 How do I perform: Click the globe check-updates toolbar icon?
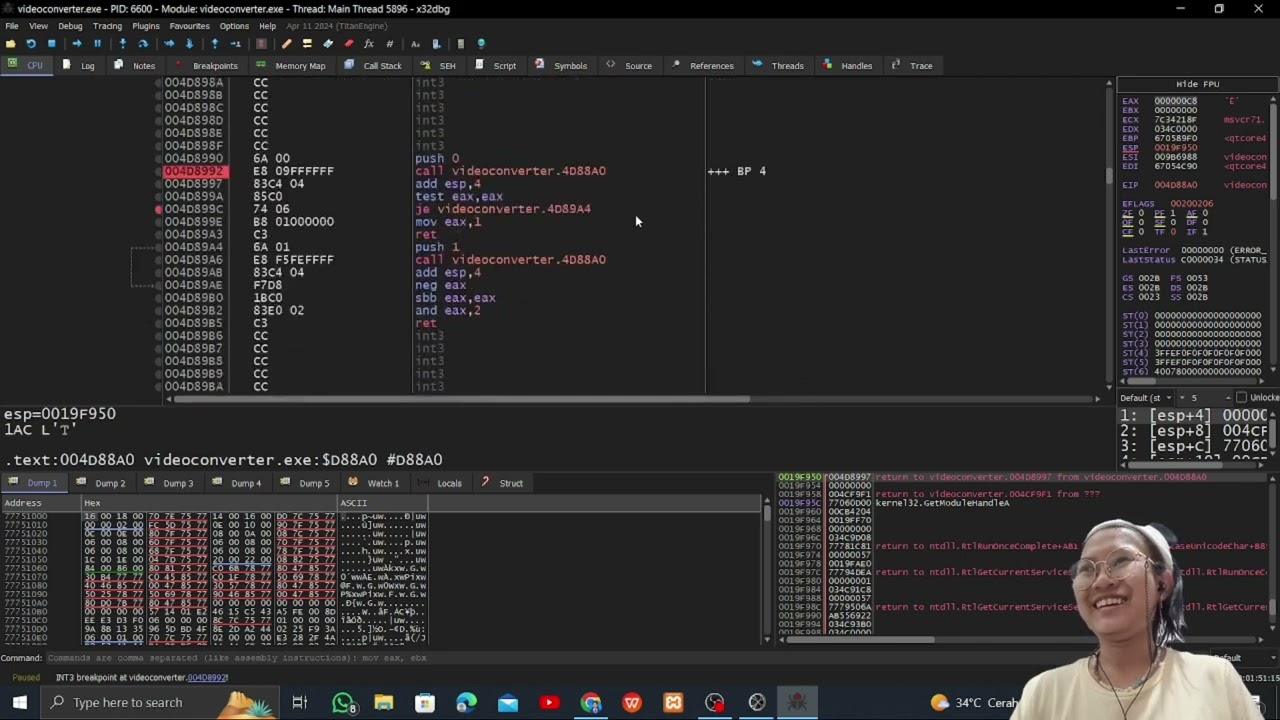(x=481, y=44)
